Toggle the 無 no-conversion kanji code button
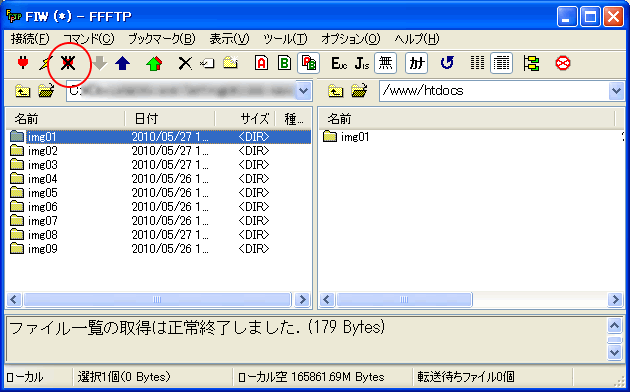630x392 pixels. pyautogui.click(x=385, y=63)
